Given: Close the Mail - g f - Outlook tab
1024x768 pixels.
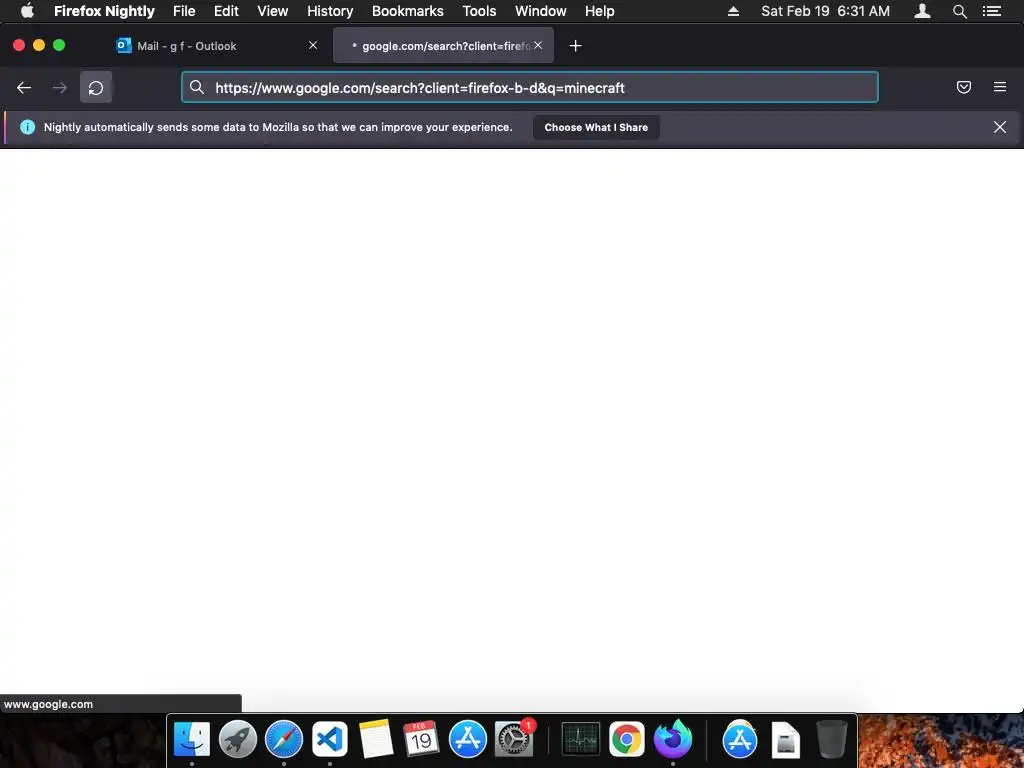Looking at the screenshot, I should pos(313,45).
